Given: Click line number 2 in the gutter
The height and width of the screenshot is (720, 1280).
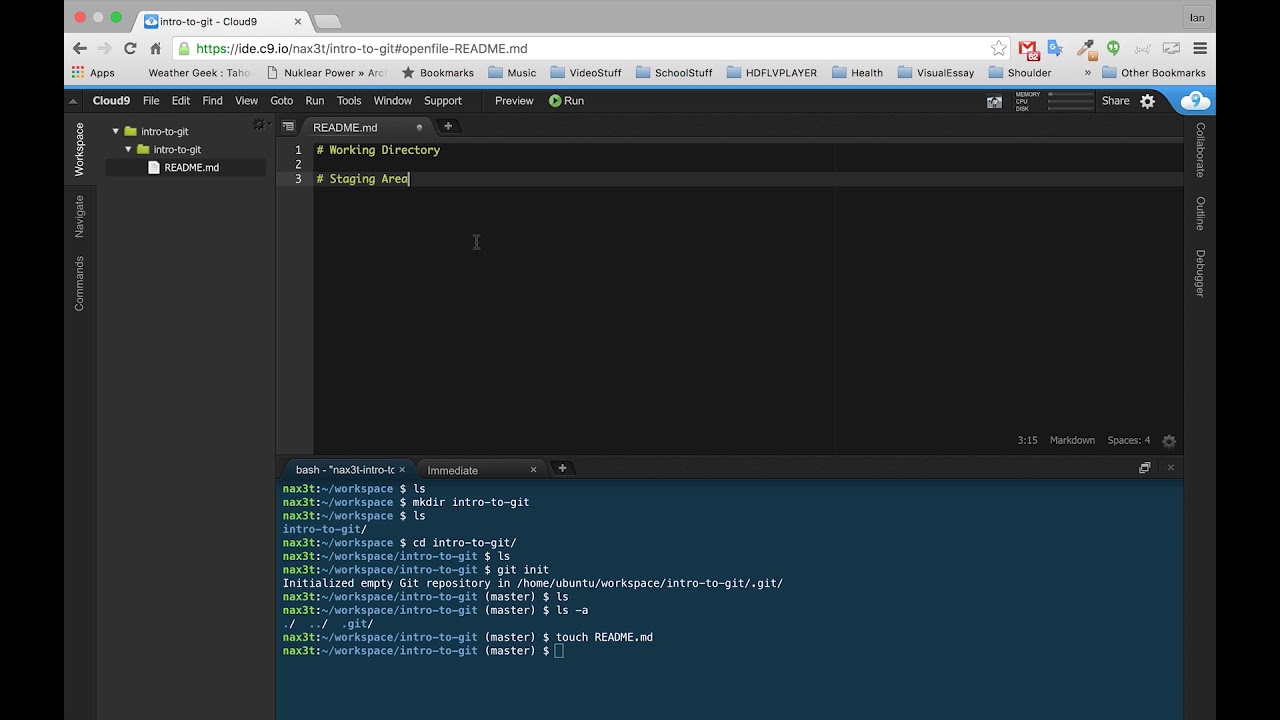Looking at the screenshot, I should 298,164.
